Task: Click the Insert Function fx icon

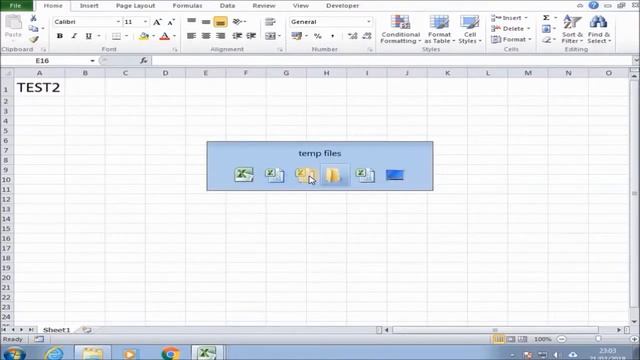Action: click(x=144, y=60)
